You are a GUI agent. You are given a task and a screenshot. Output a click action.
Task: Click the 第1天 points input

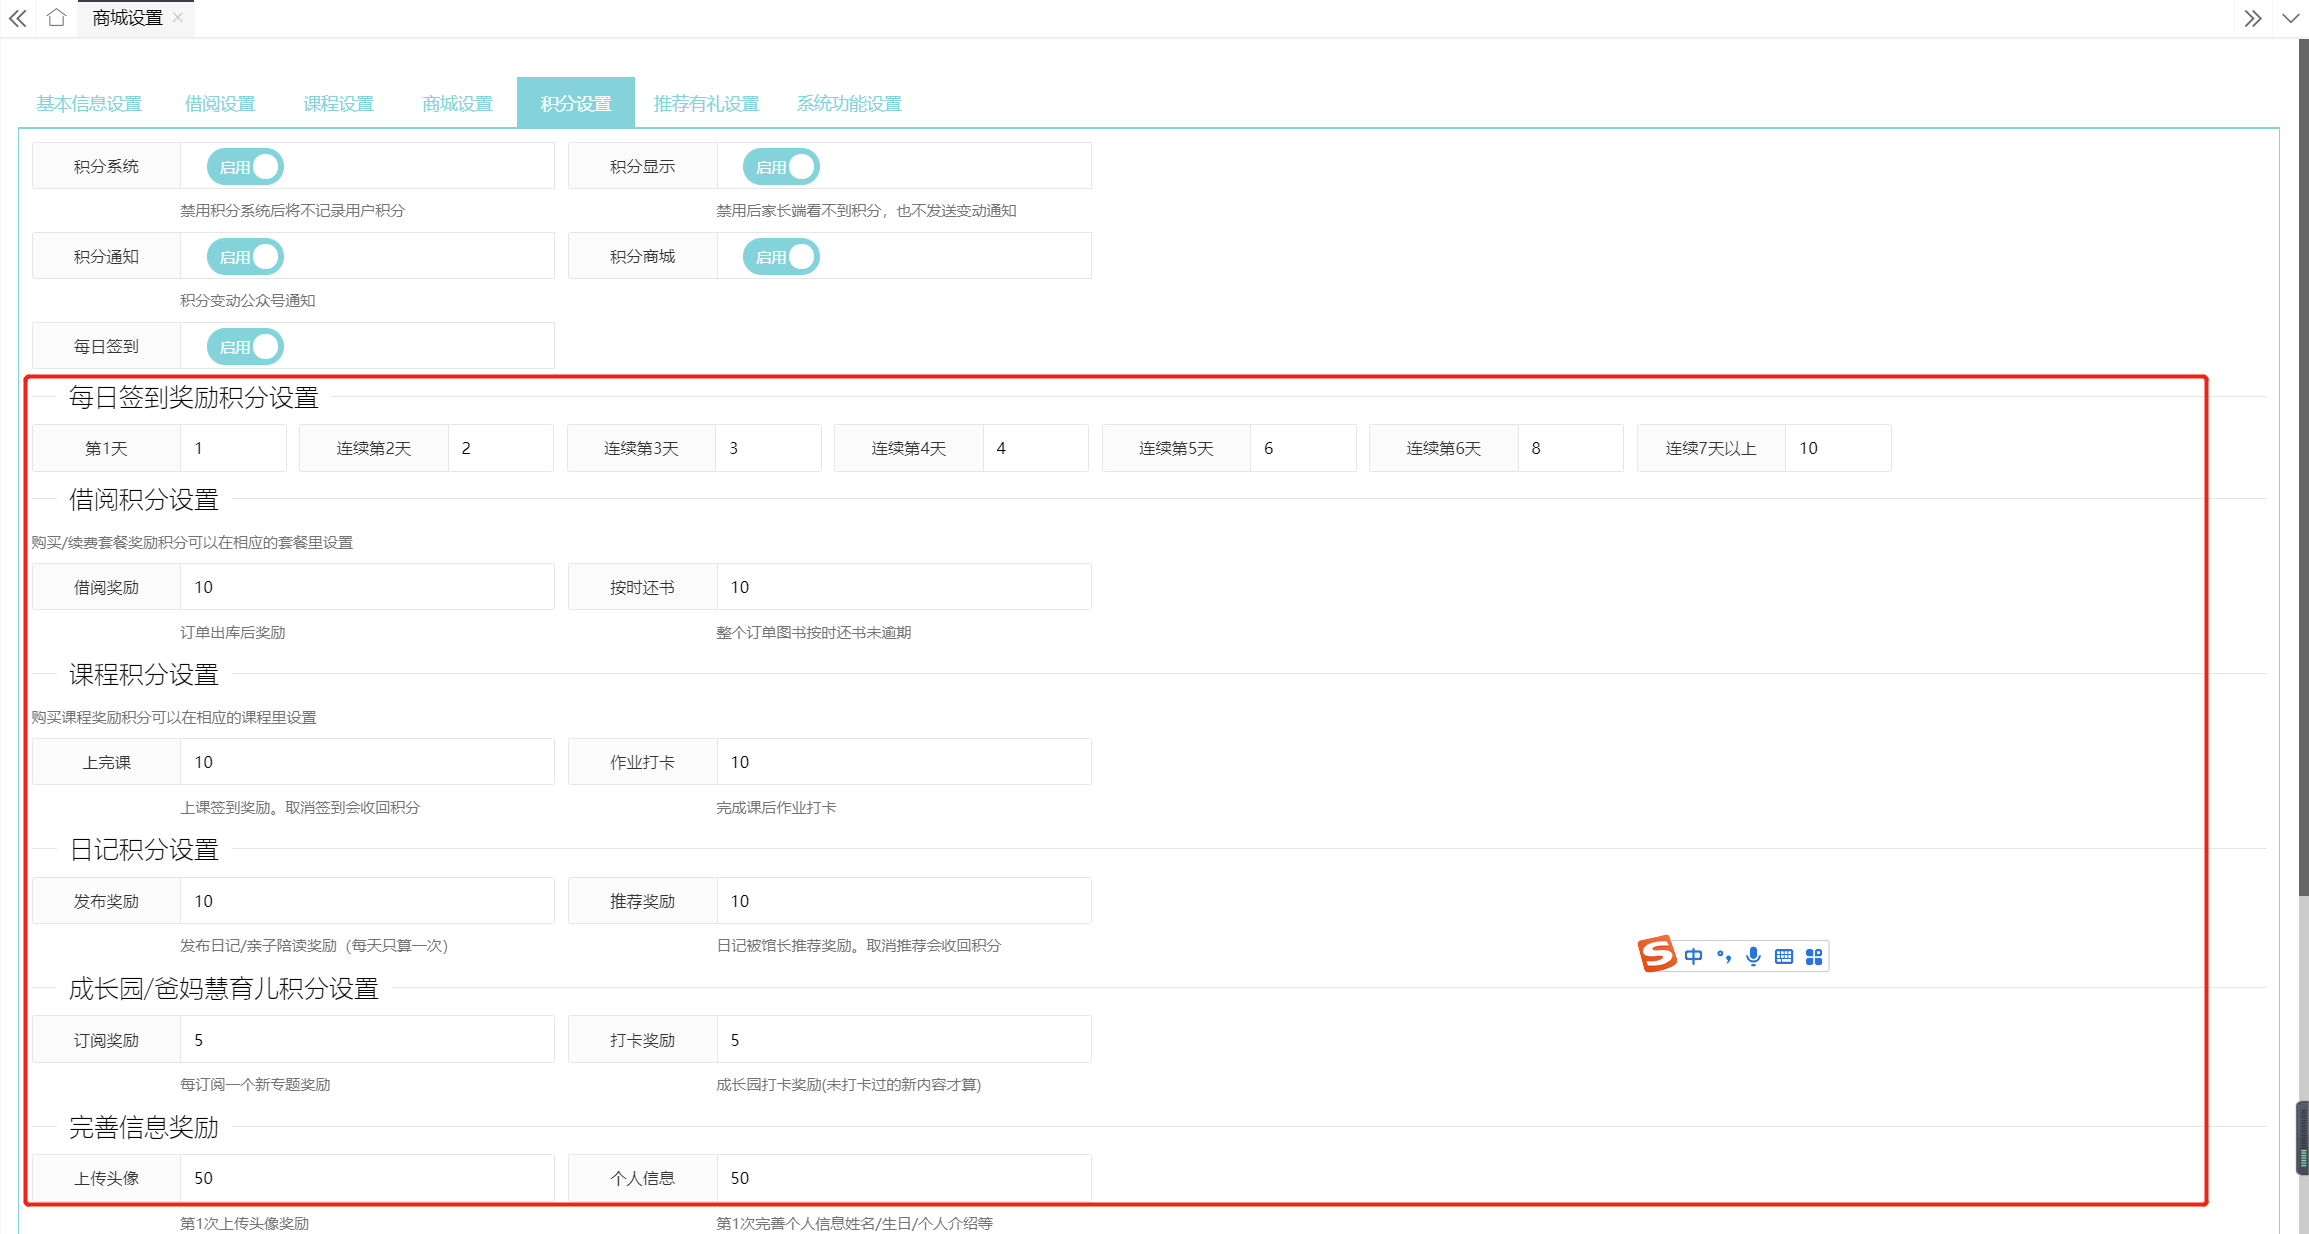233,448
